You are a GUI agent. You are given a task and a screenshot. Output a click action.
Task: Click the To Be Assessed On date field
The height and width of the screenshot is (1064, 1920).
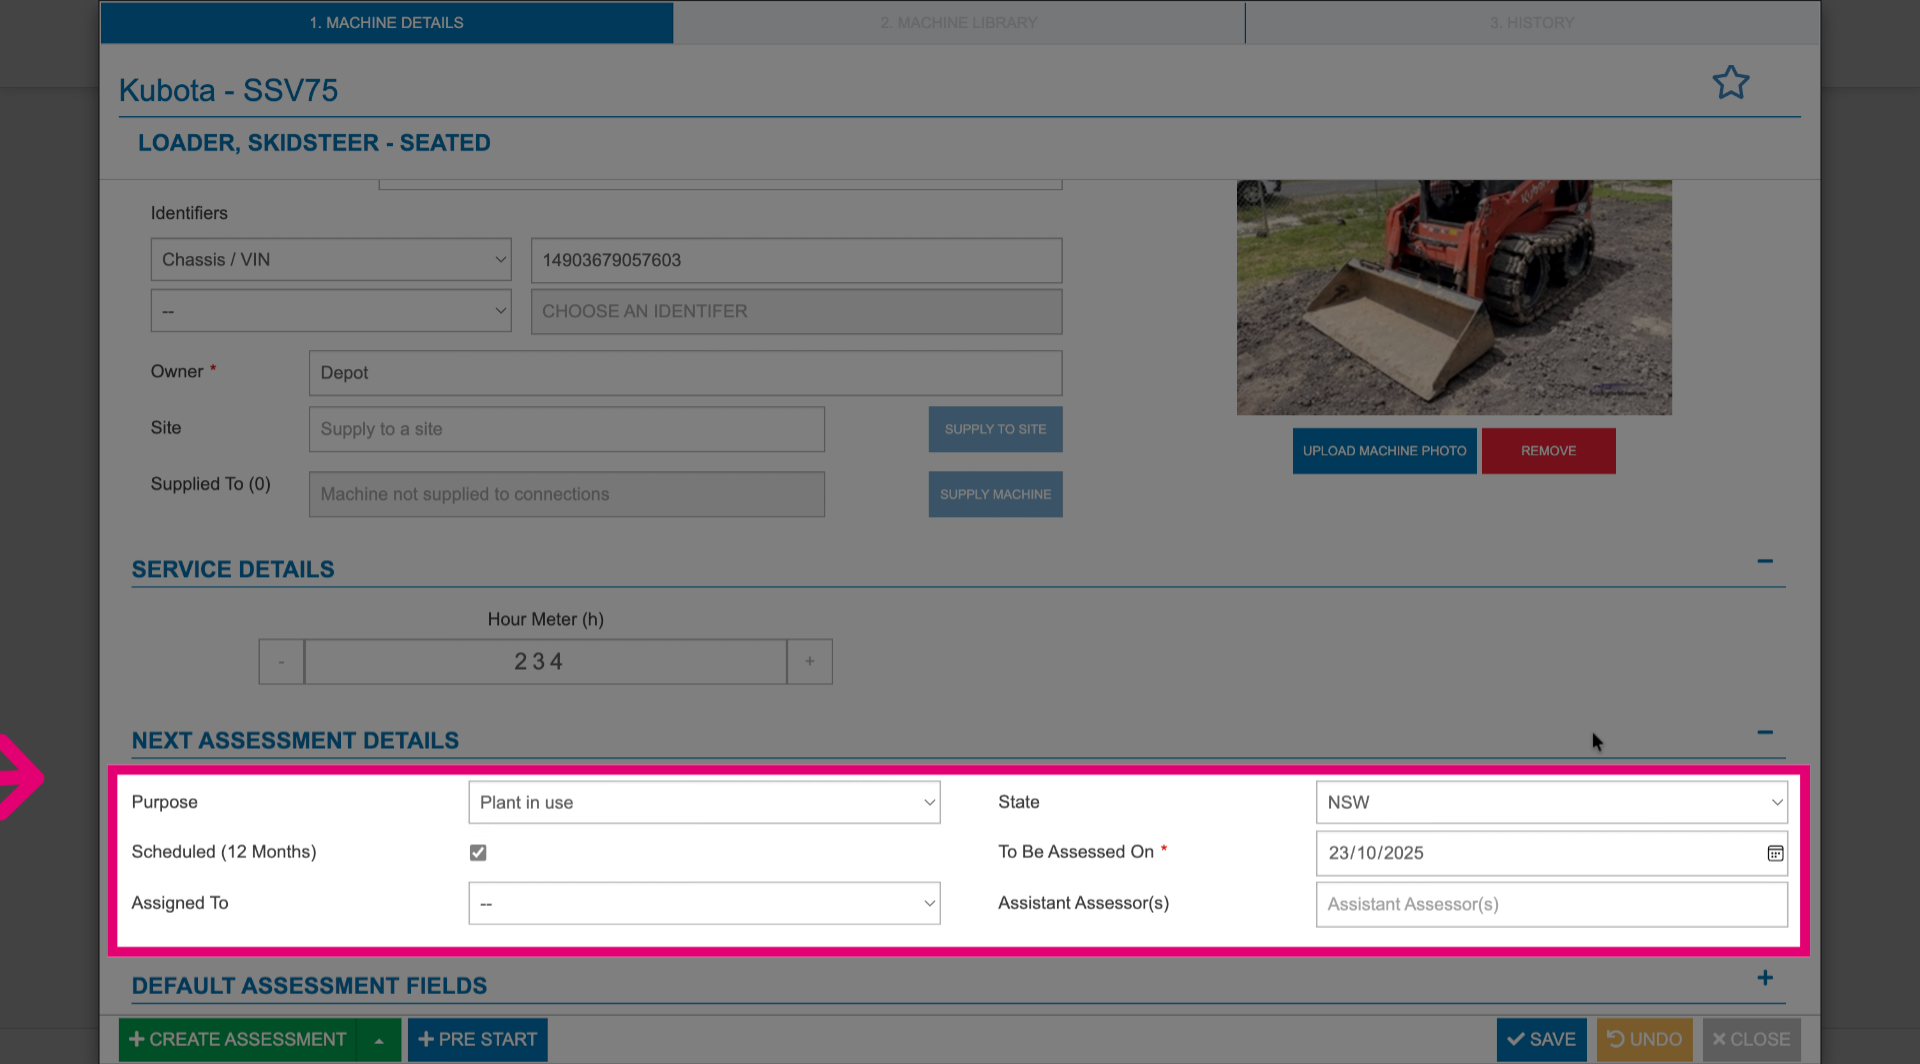pyautogui.click(x=1551, y=853)
